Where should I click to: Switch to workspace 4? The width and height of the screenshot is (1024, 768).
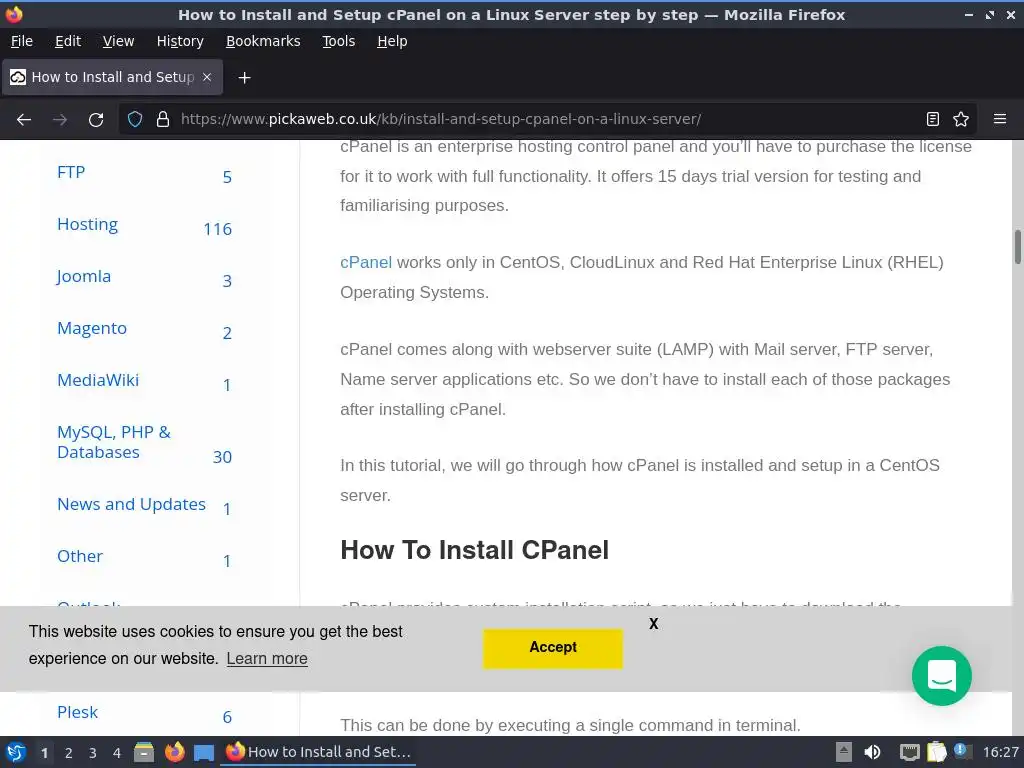[x=117, y=753]
